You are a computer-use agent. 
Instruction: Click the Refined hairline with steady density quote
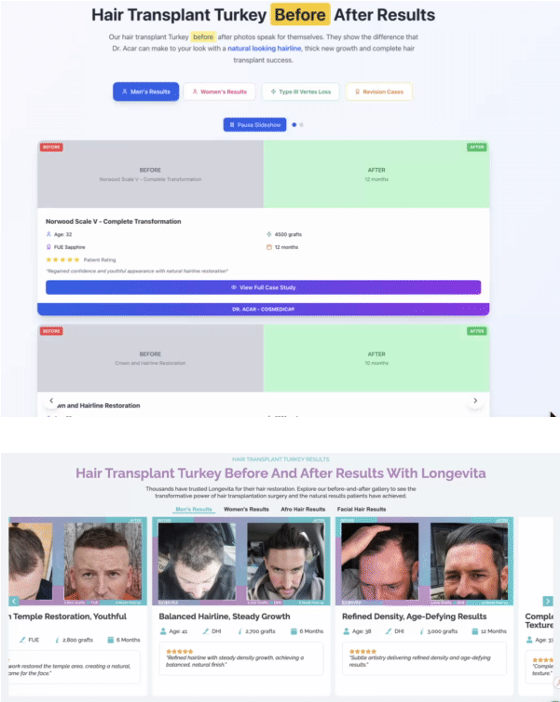[235, 661]
